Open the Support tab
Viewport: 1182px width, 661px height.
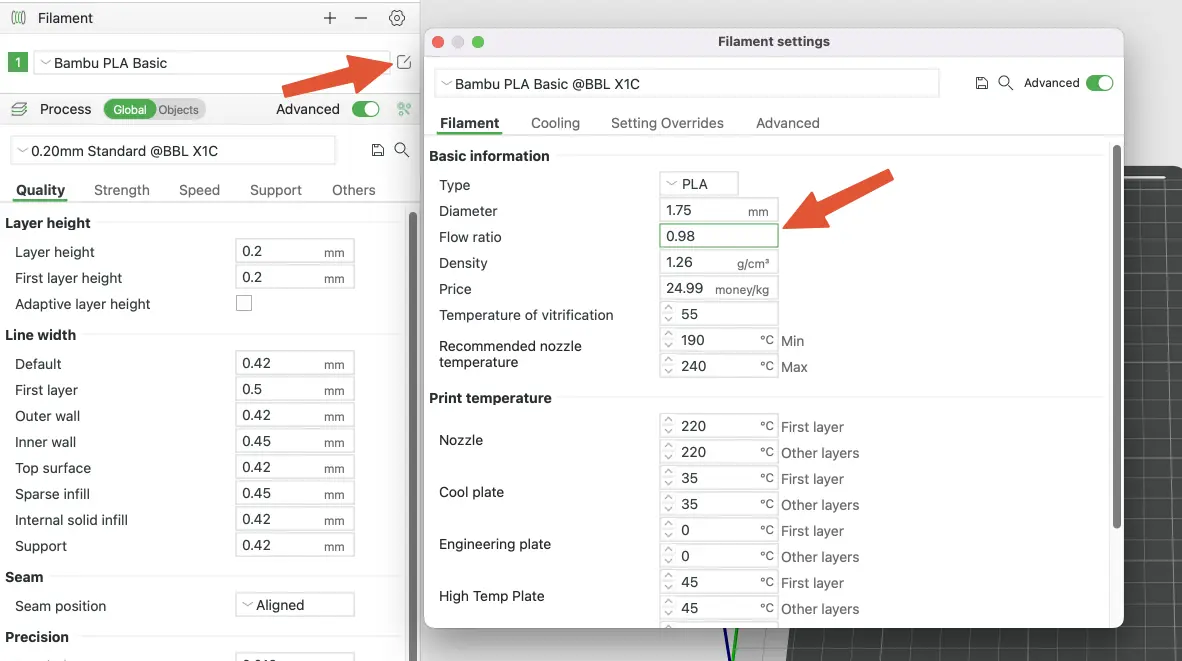click(x=275, y=190)
